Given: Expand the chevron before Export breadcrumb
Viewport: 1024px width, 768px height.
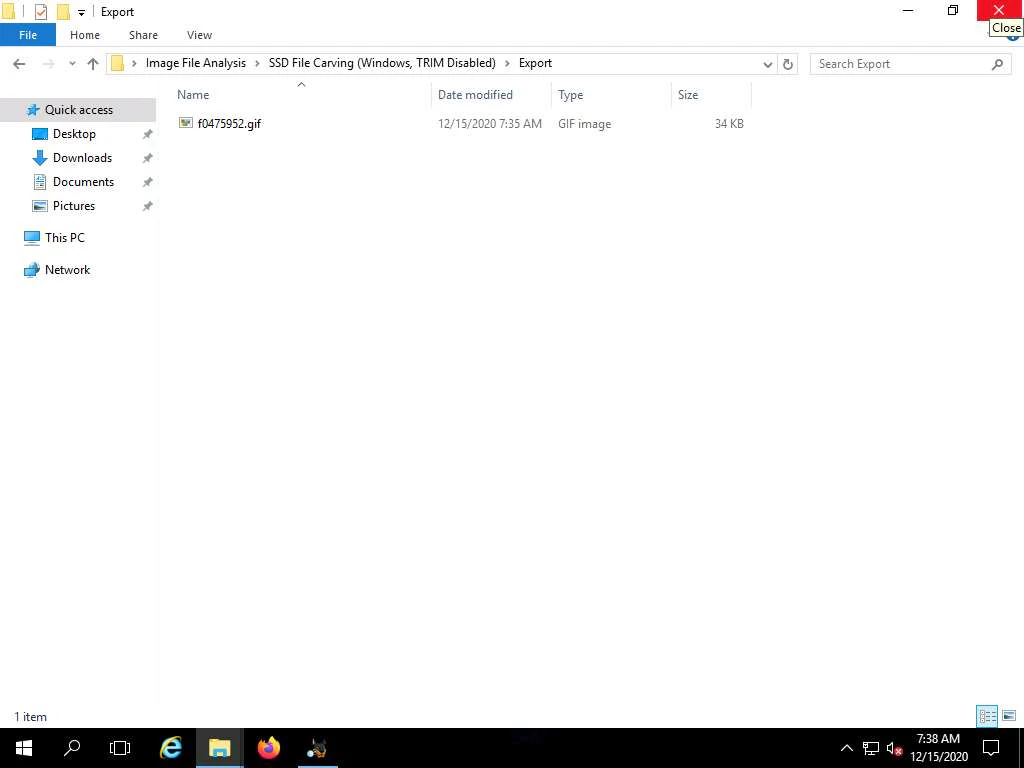Looking at the screenshot, I should [x=507, y=63].
